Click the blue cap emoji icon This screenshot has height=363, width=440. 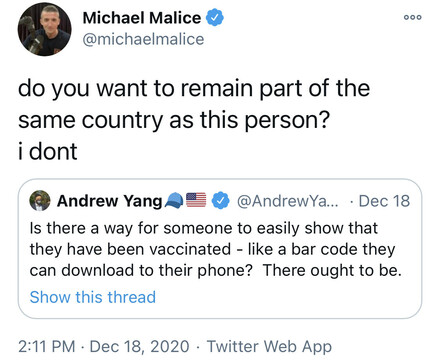point(174,200)
